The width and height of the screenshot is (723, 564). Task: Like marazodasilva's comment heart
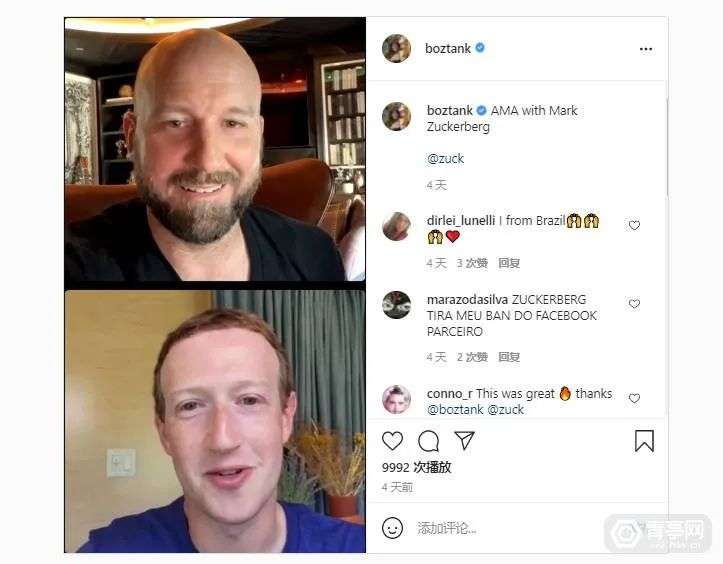point(634,303)
